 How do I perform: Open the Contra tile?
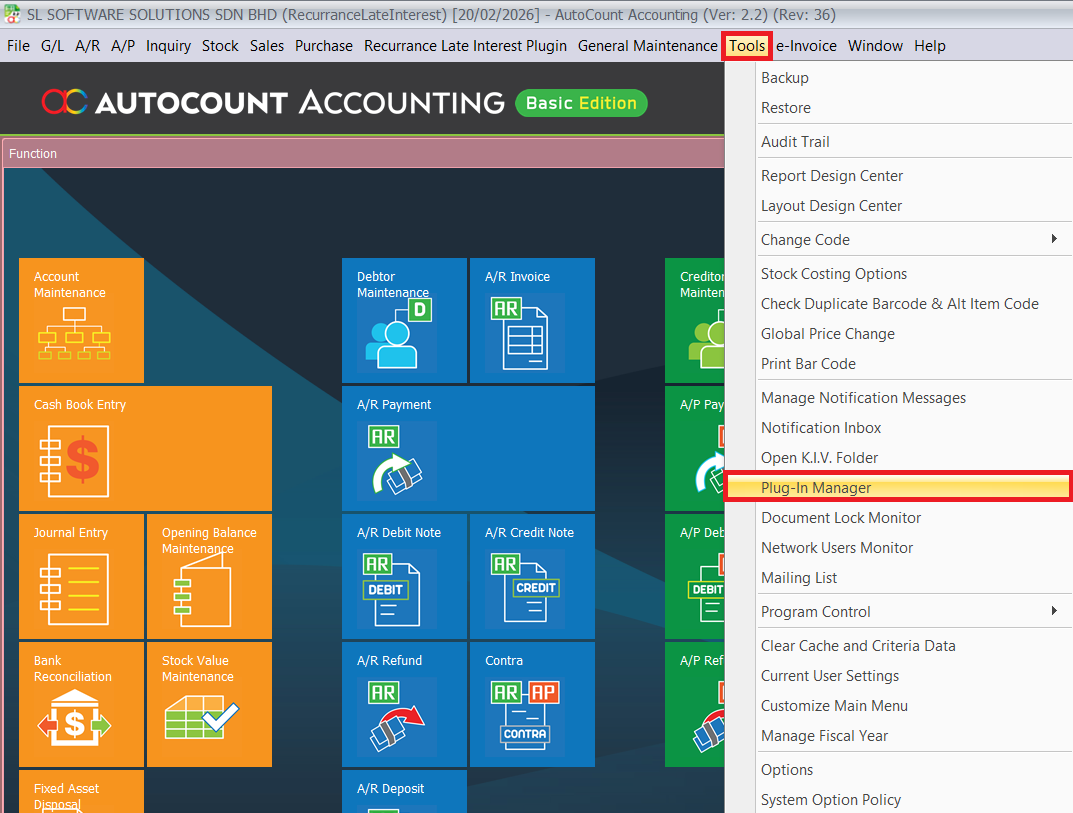(532, 704)
